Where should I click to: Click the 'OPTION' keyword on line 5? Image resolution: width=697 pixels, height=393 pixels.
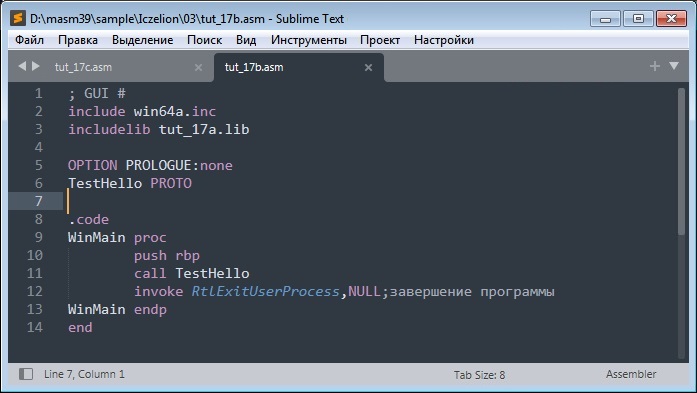(x=92, y=165)
